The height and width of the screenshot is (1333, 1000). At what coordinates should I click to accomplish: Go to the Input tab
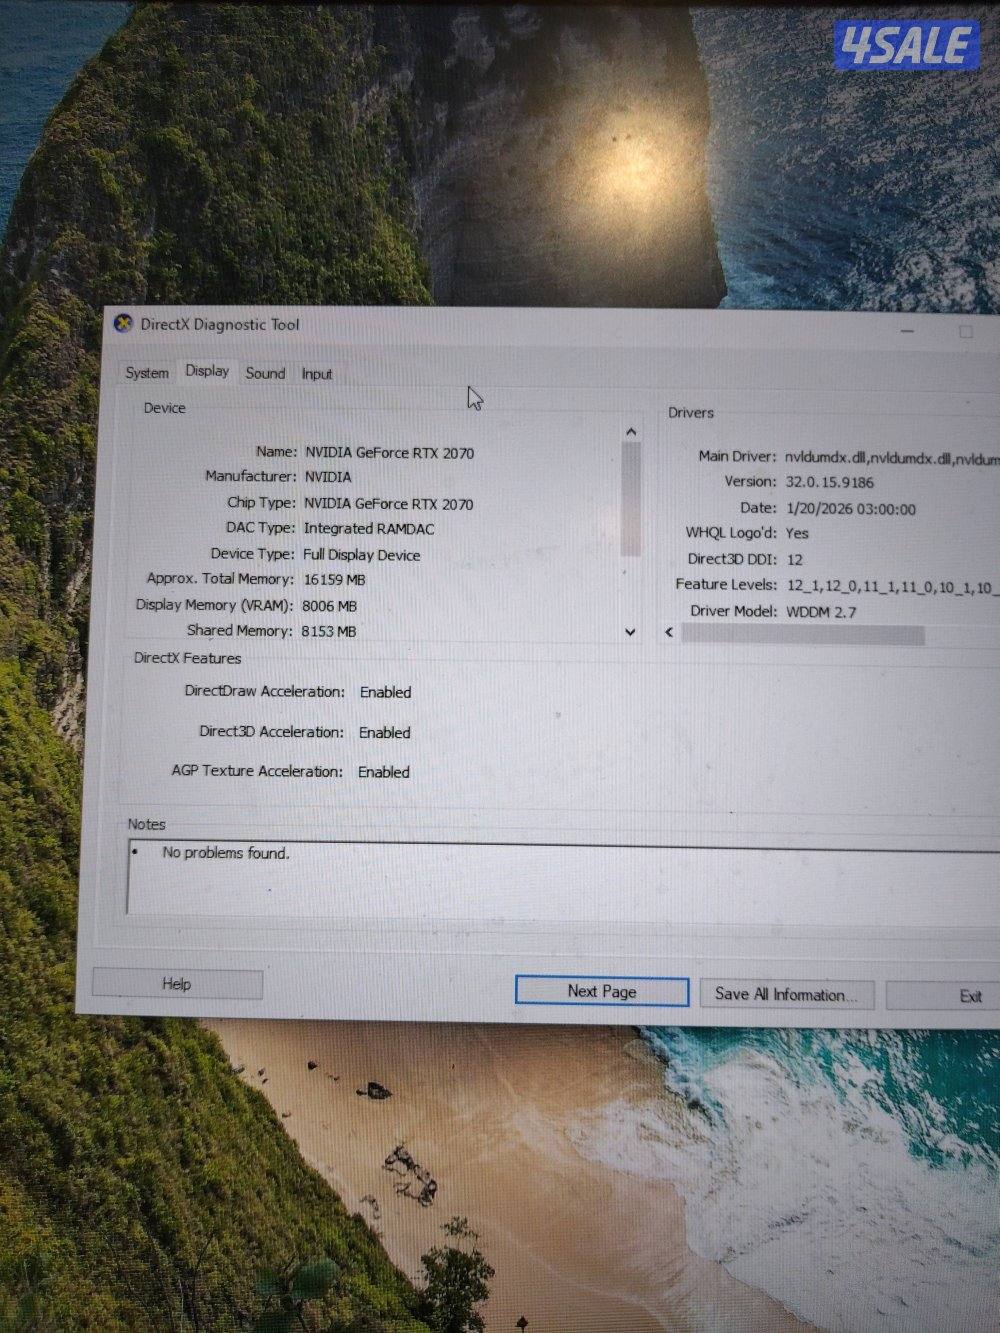[317, 374]
